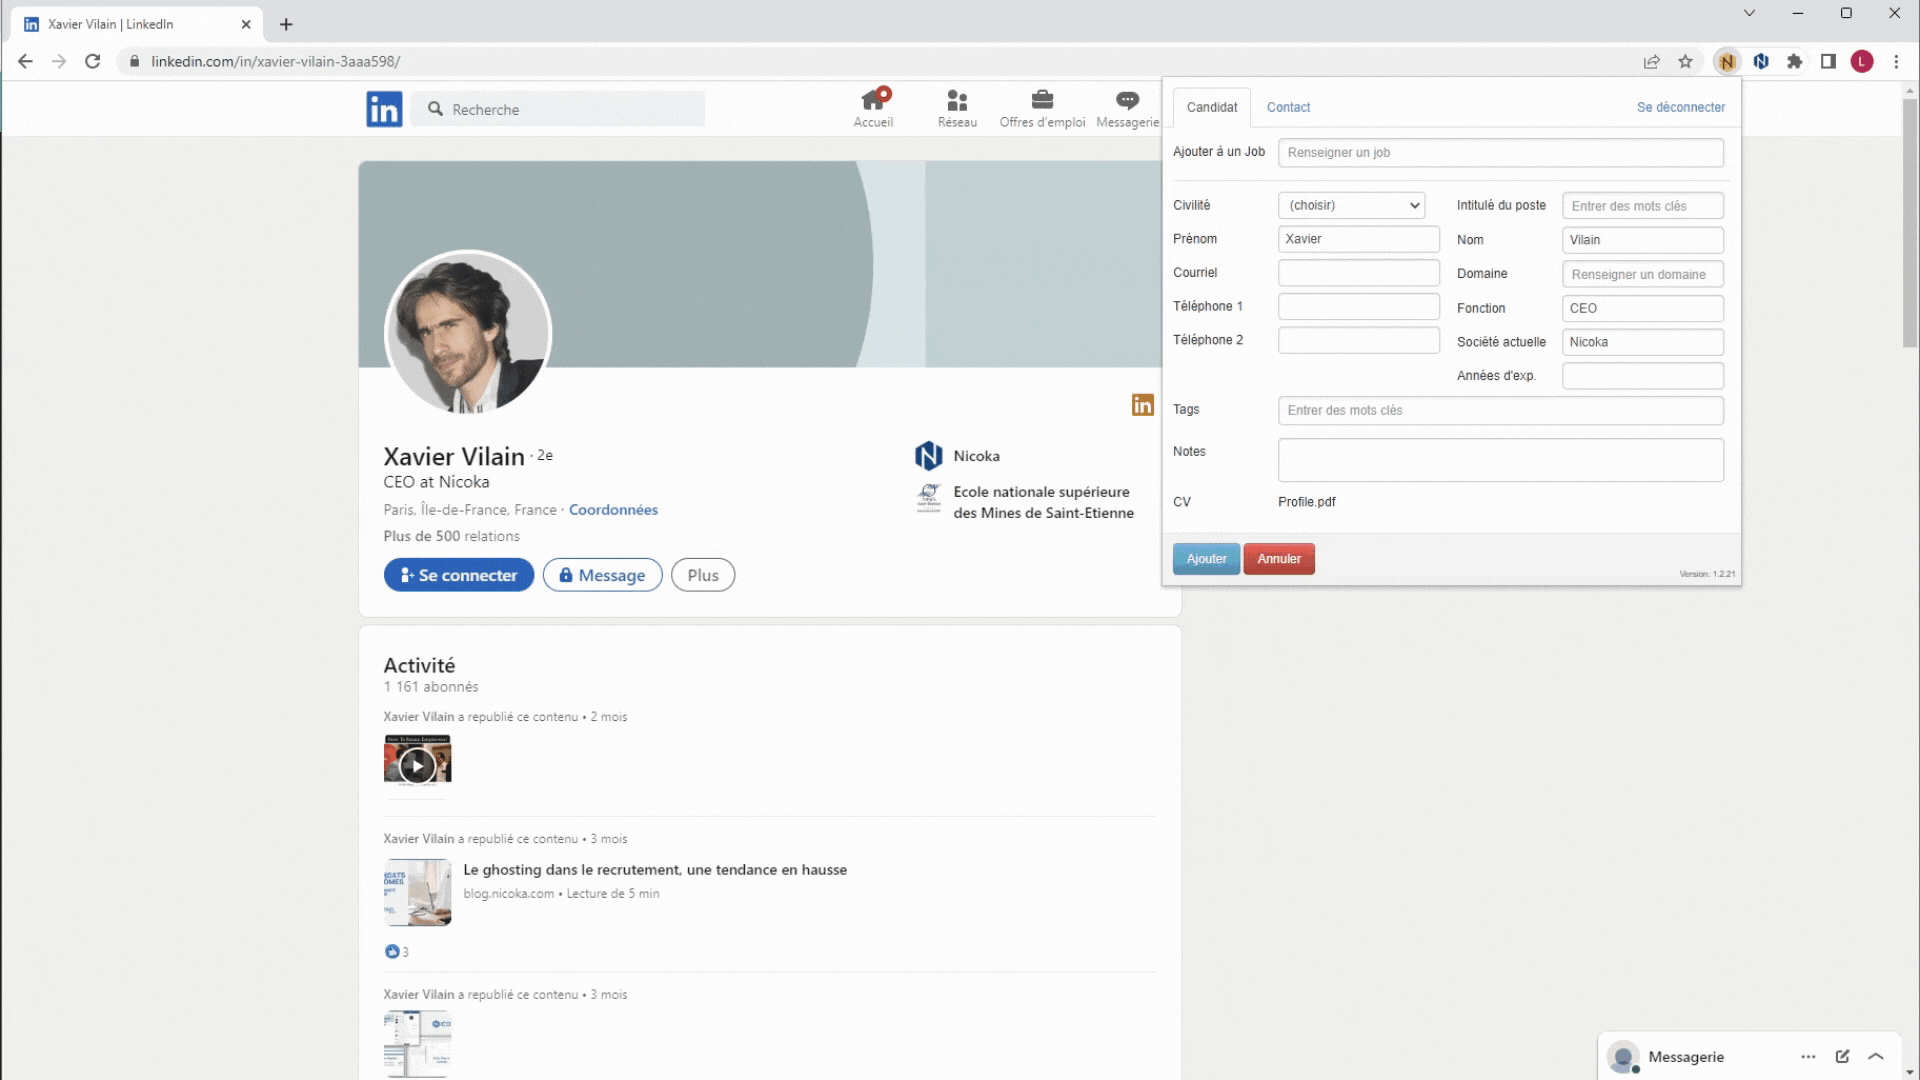Viewport: 1920px width, 1080px height.
Task: Click the browser forward arrow
Action: pyautogui.click(x=59, y=61)
